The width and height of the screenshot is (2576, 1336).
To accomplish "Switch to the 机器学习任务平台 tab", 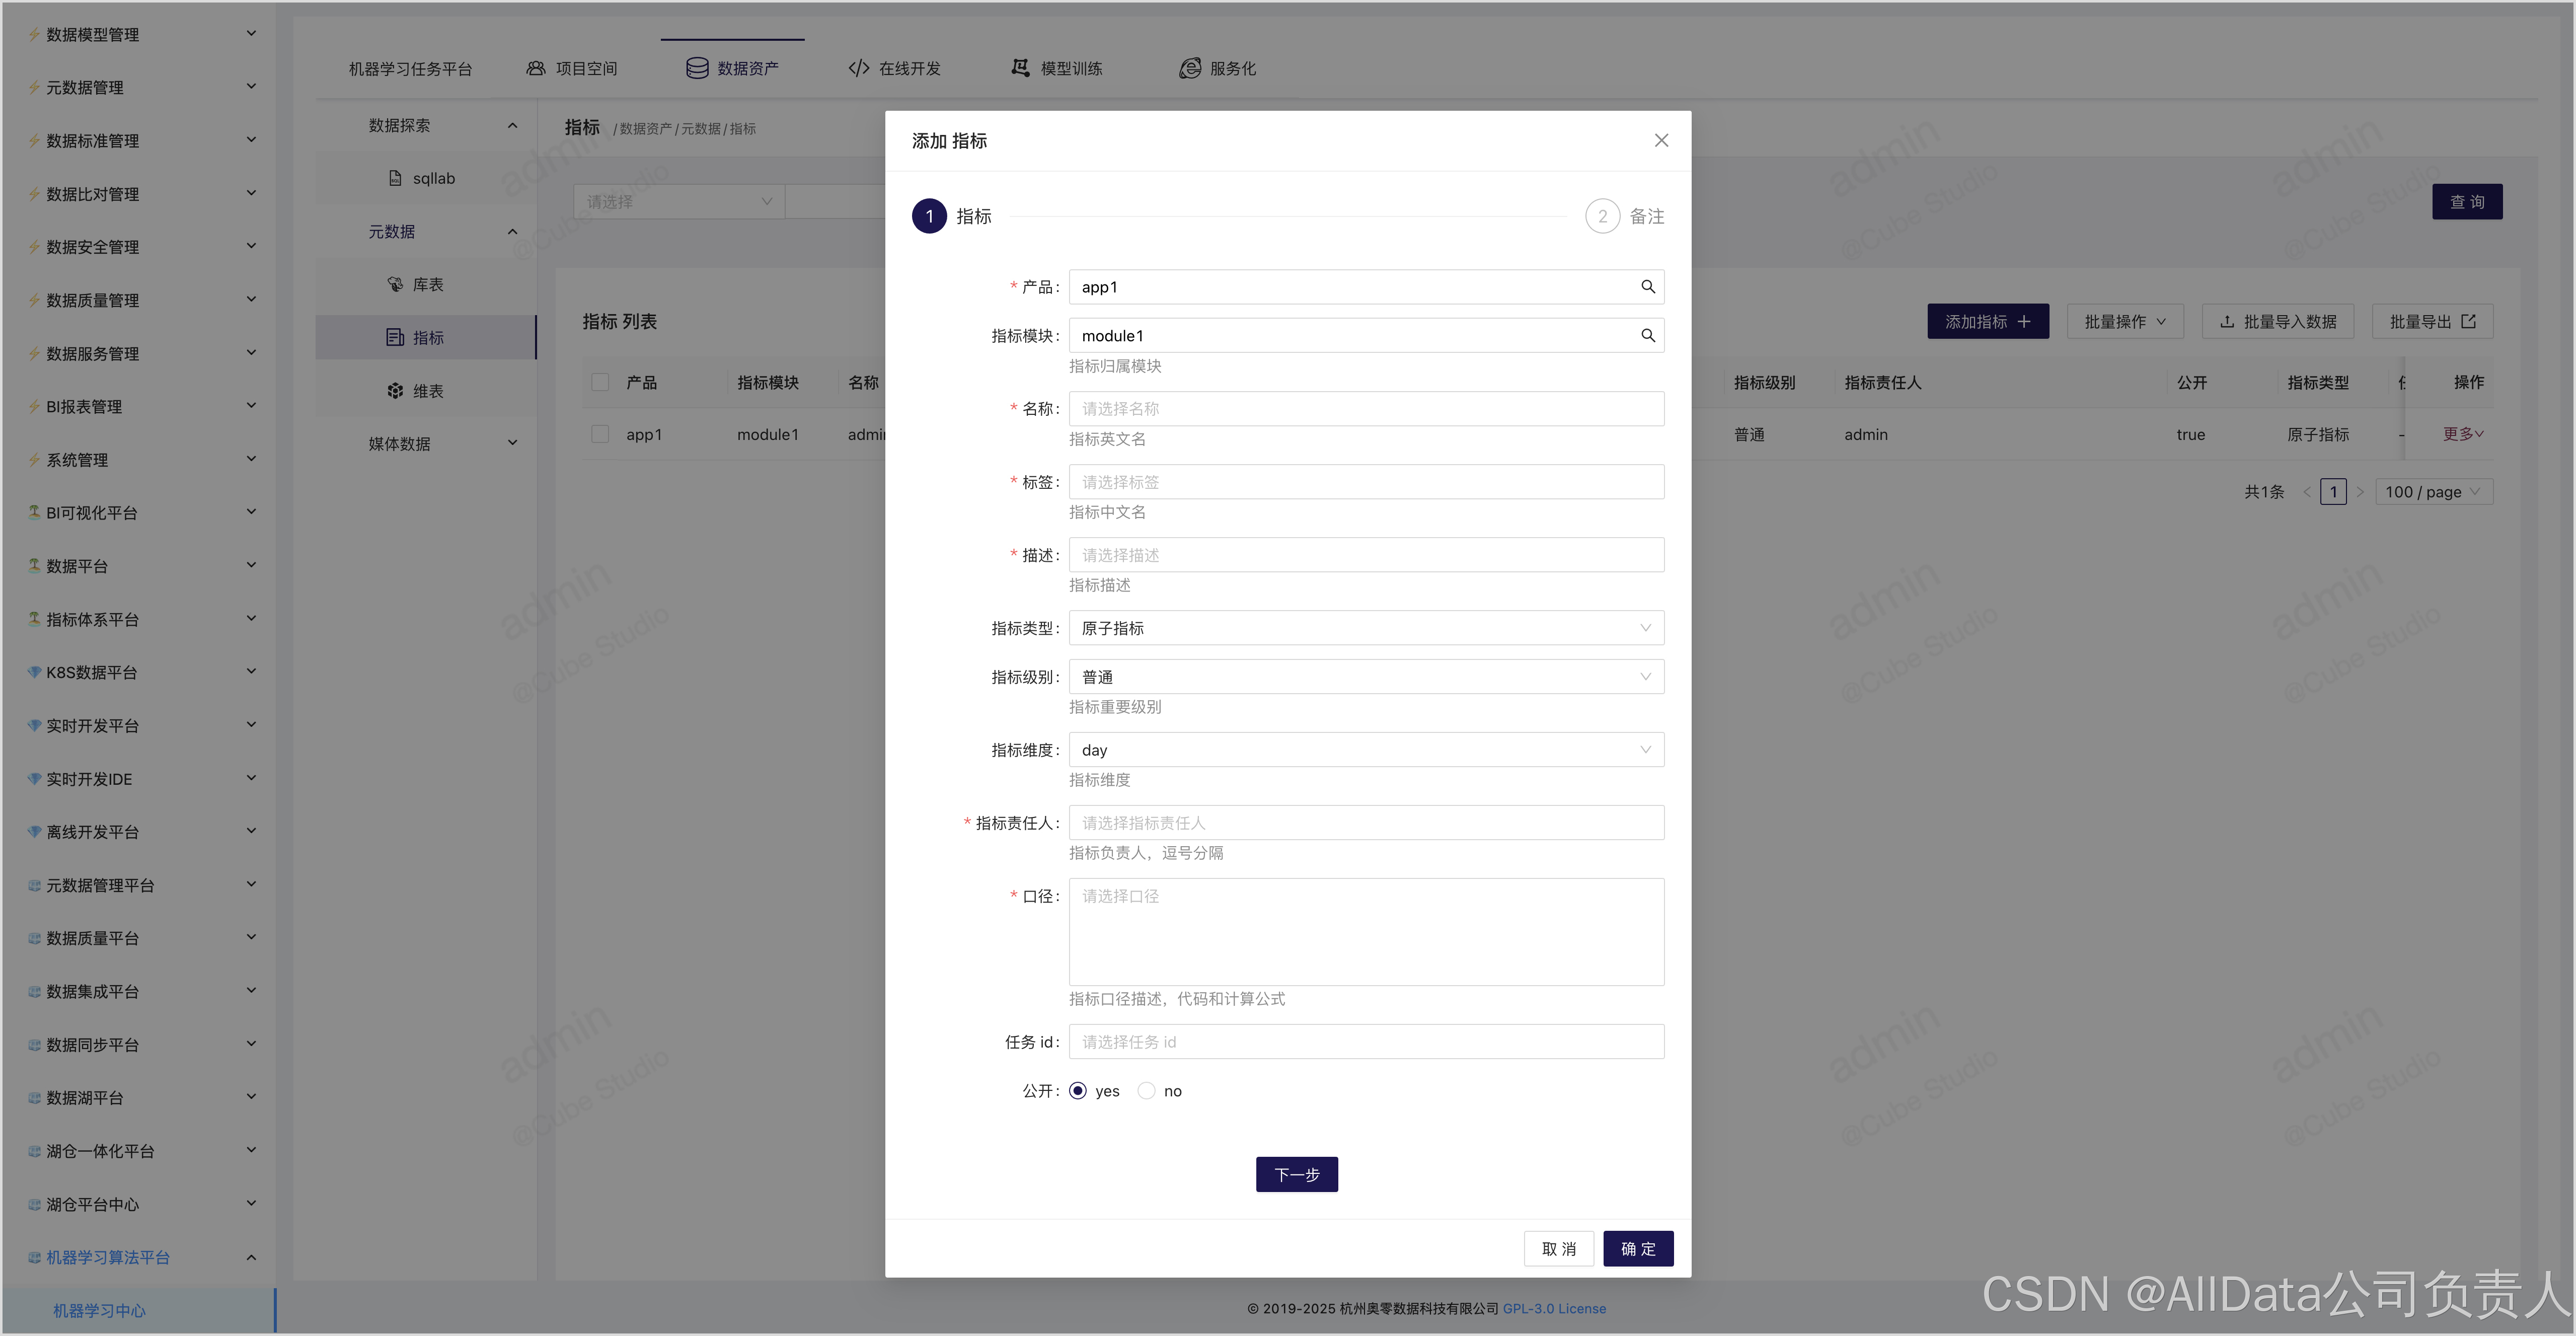I will click(x=410, y=68).
